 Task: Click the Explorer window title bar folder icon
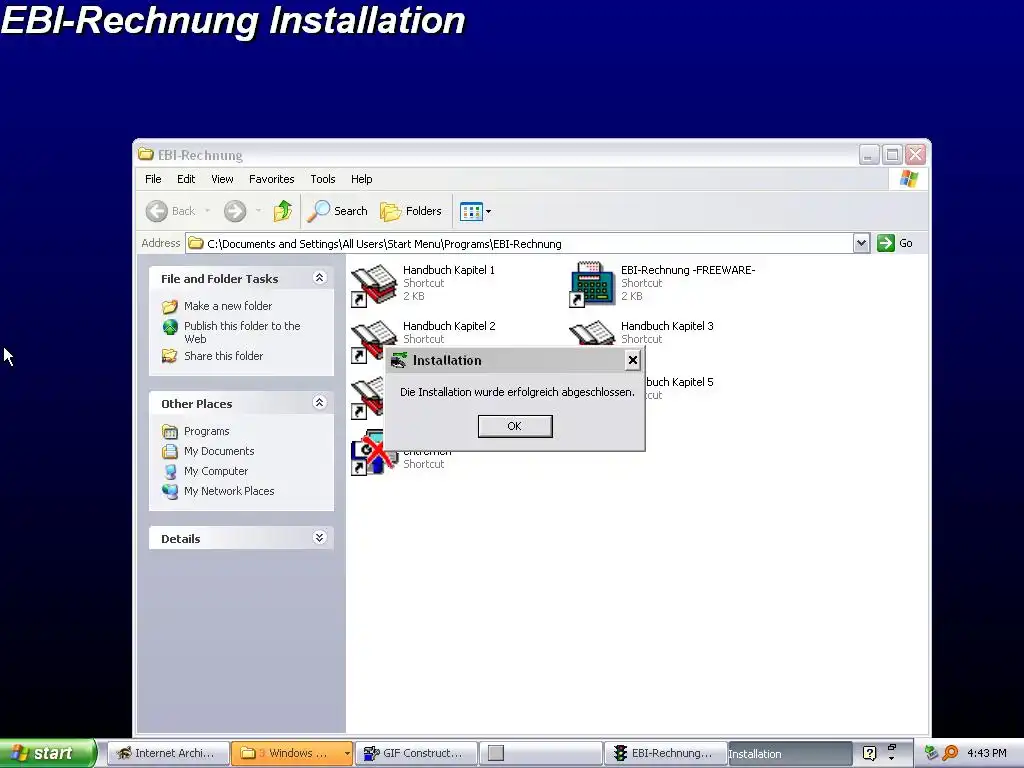pos(146,155)
